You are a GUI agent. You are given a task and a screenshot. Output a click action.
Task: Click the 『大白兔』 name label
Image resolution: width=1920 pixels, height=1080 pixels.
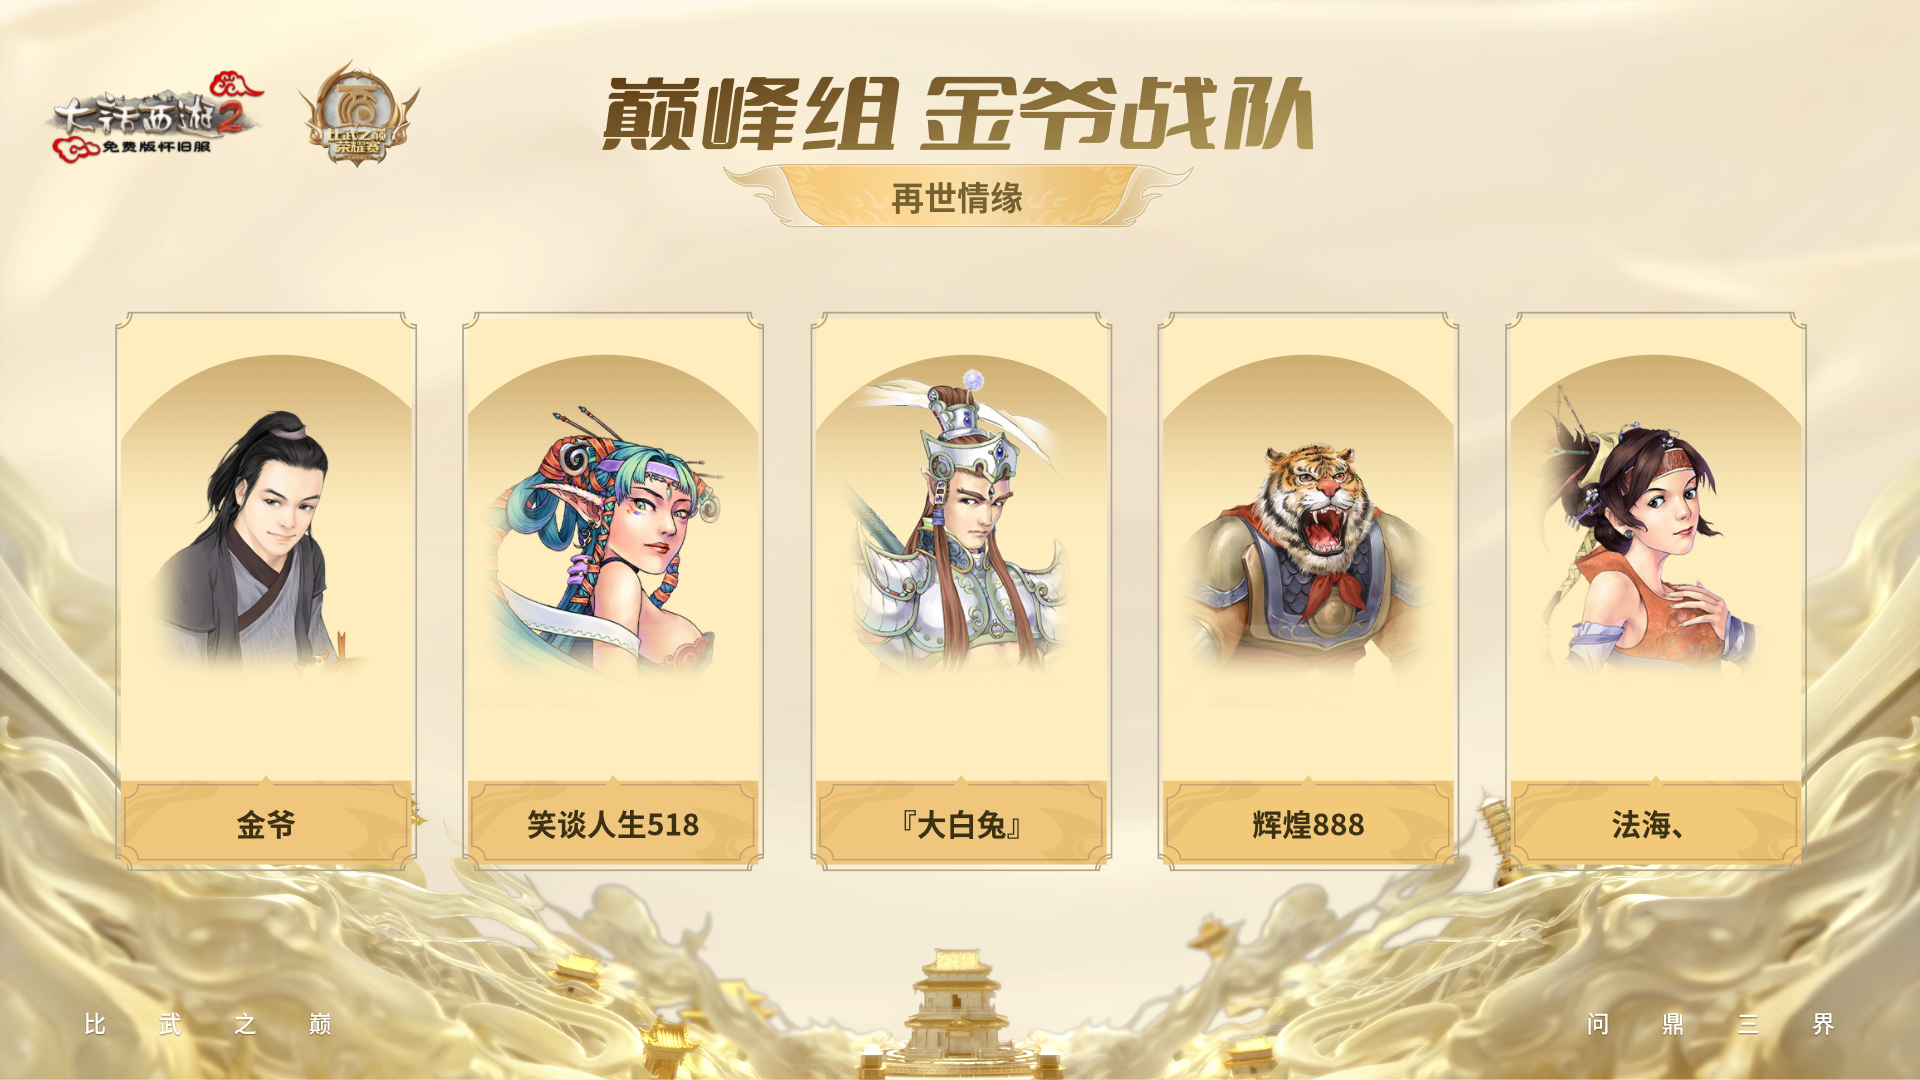[961, 825]
